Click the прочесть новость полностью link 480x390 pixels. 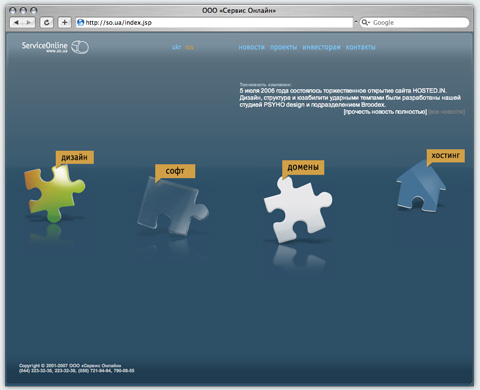click(x=385, y=112)
